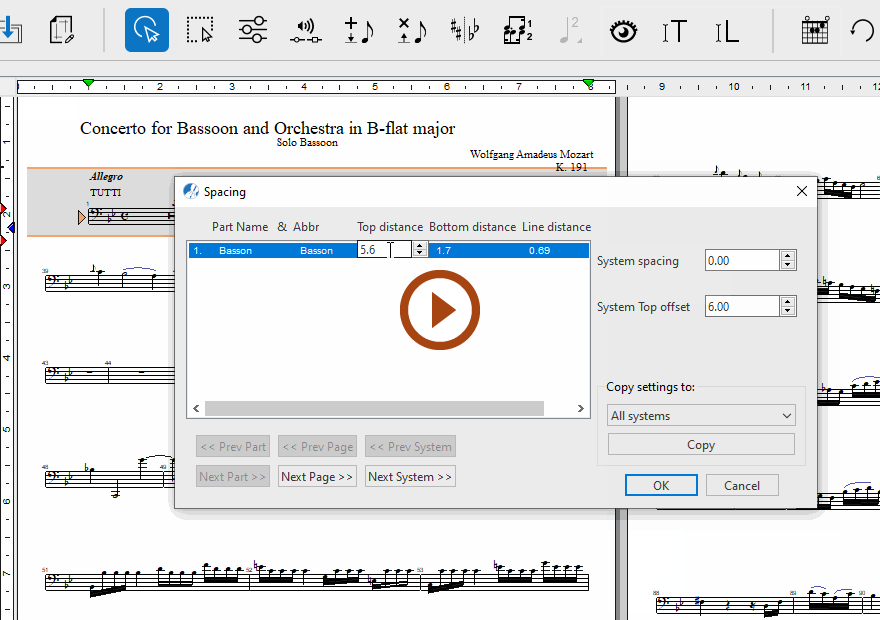Click the import download arrow icon
The image size is (880, 620).
[11, 30]
